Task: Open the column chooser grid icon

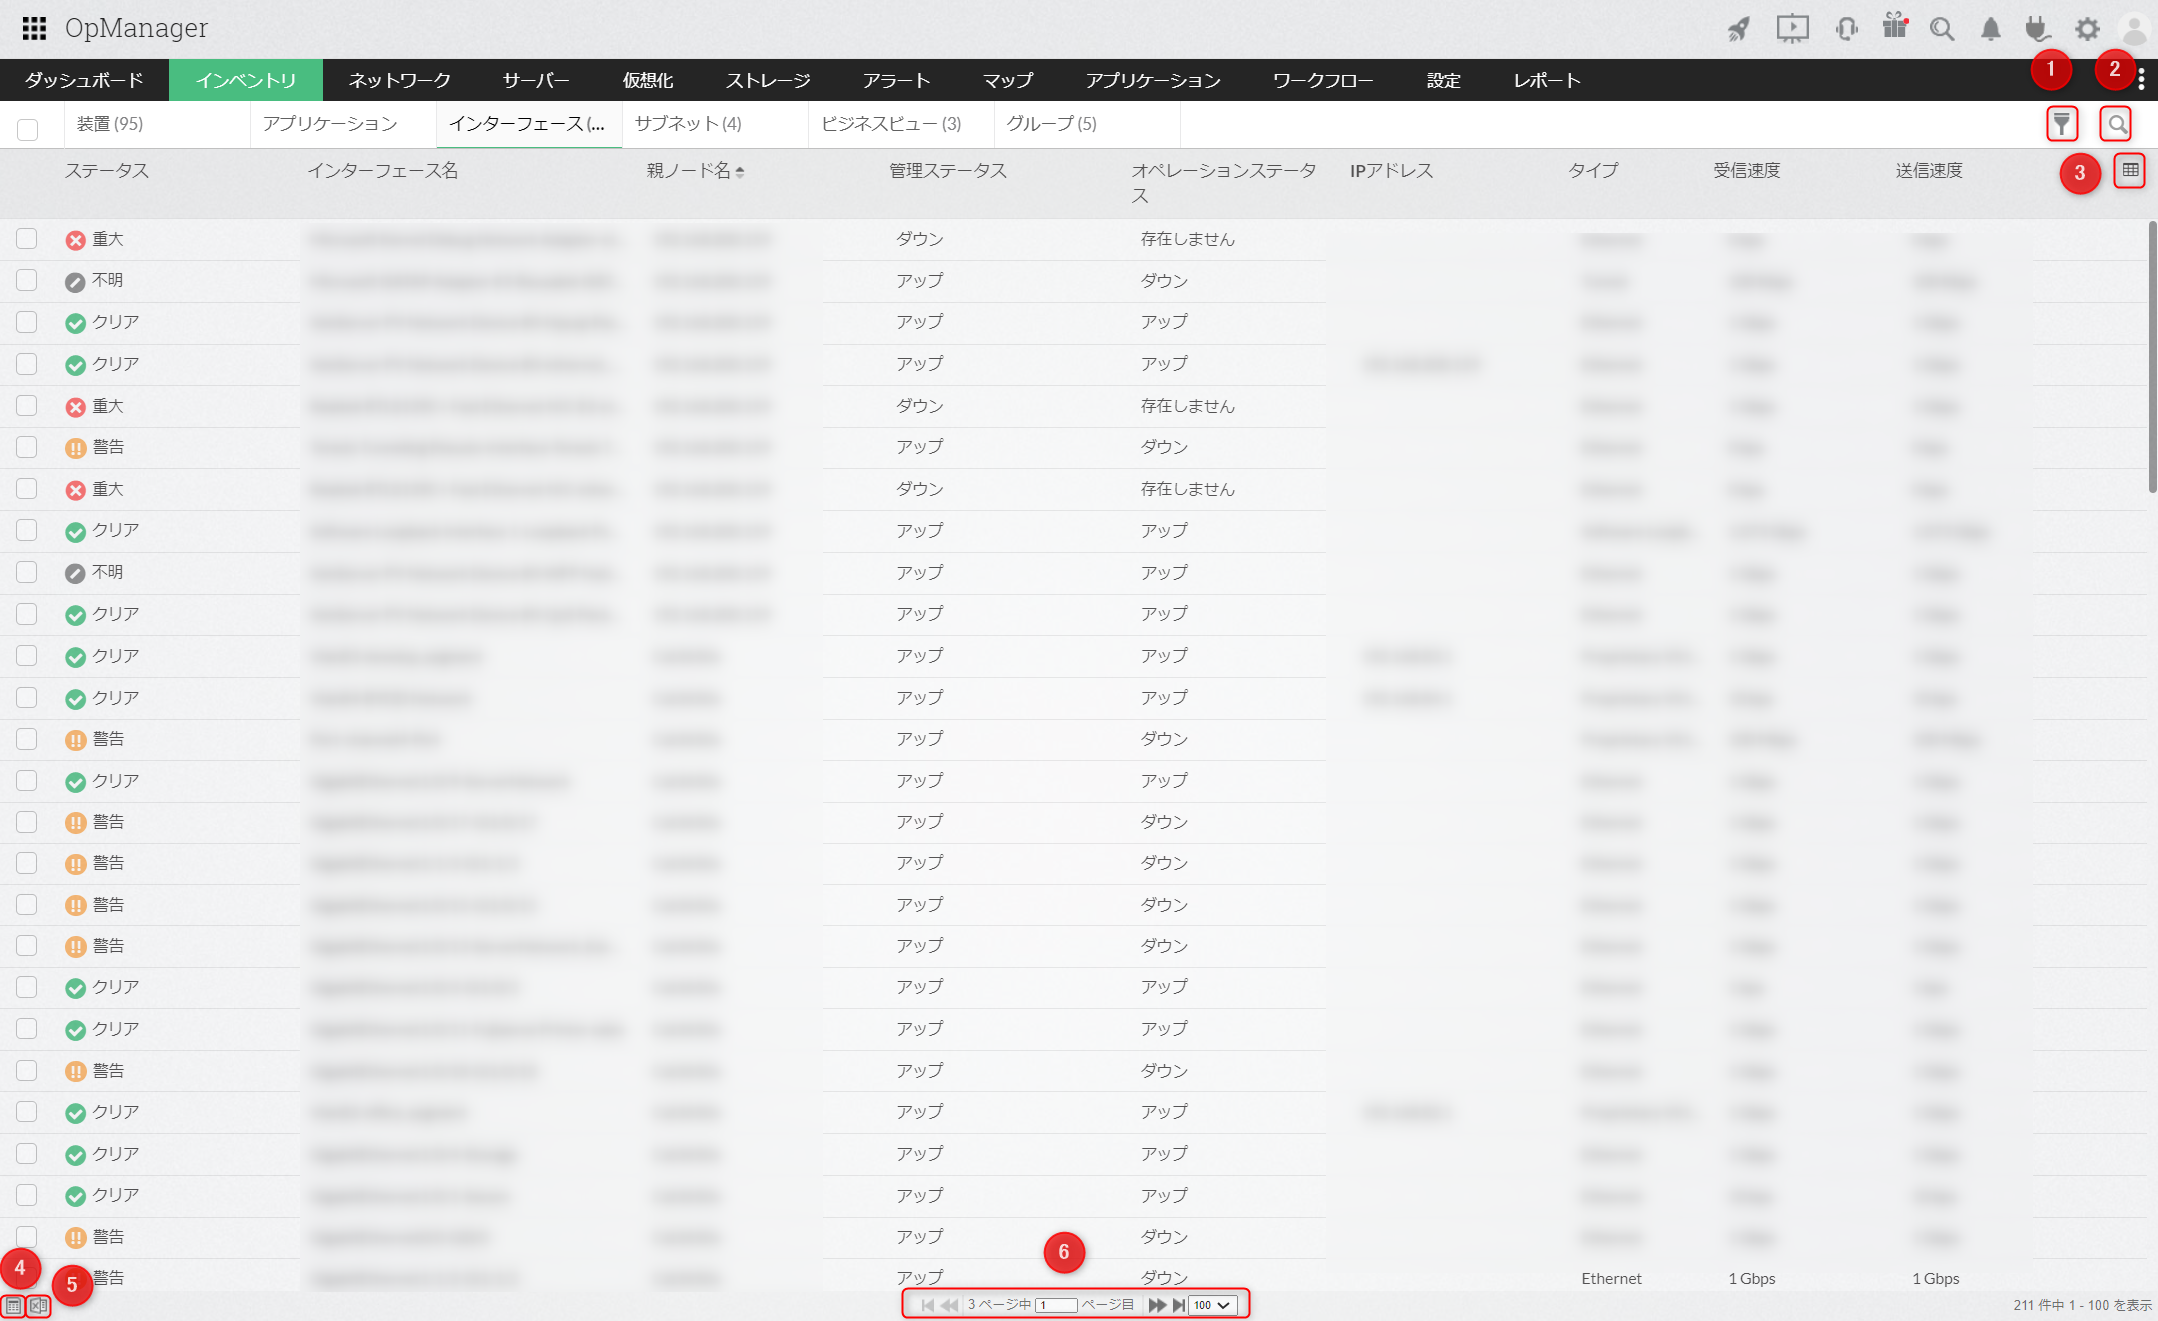Action: pyautogui.click(x=2130, y=171)
